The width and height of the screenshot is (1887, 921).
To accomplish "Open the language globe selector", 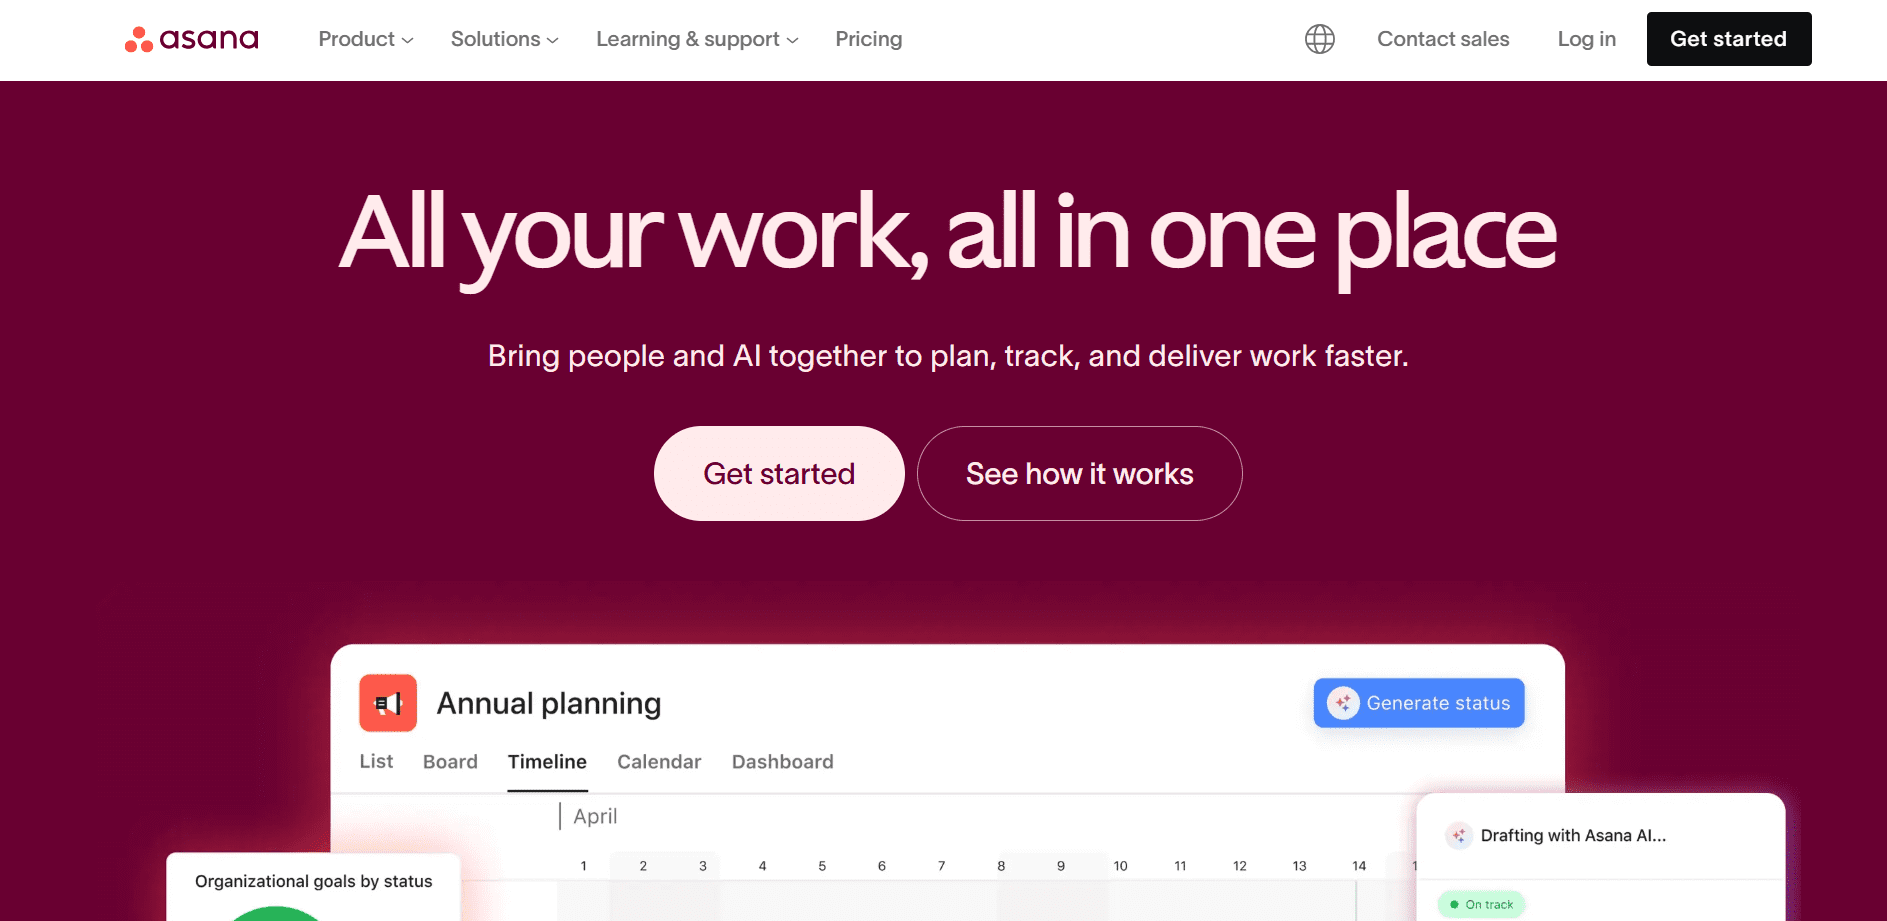I will [x=1319, y=39].
